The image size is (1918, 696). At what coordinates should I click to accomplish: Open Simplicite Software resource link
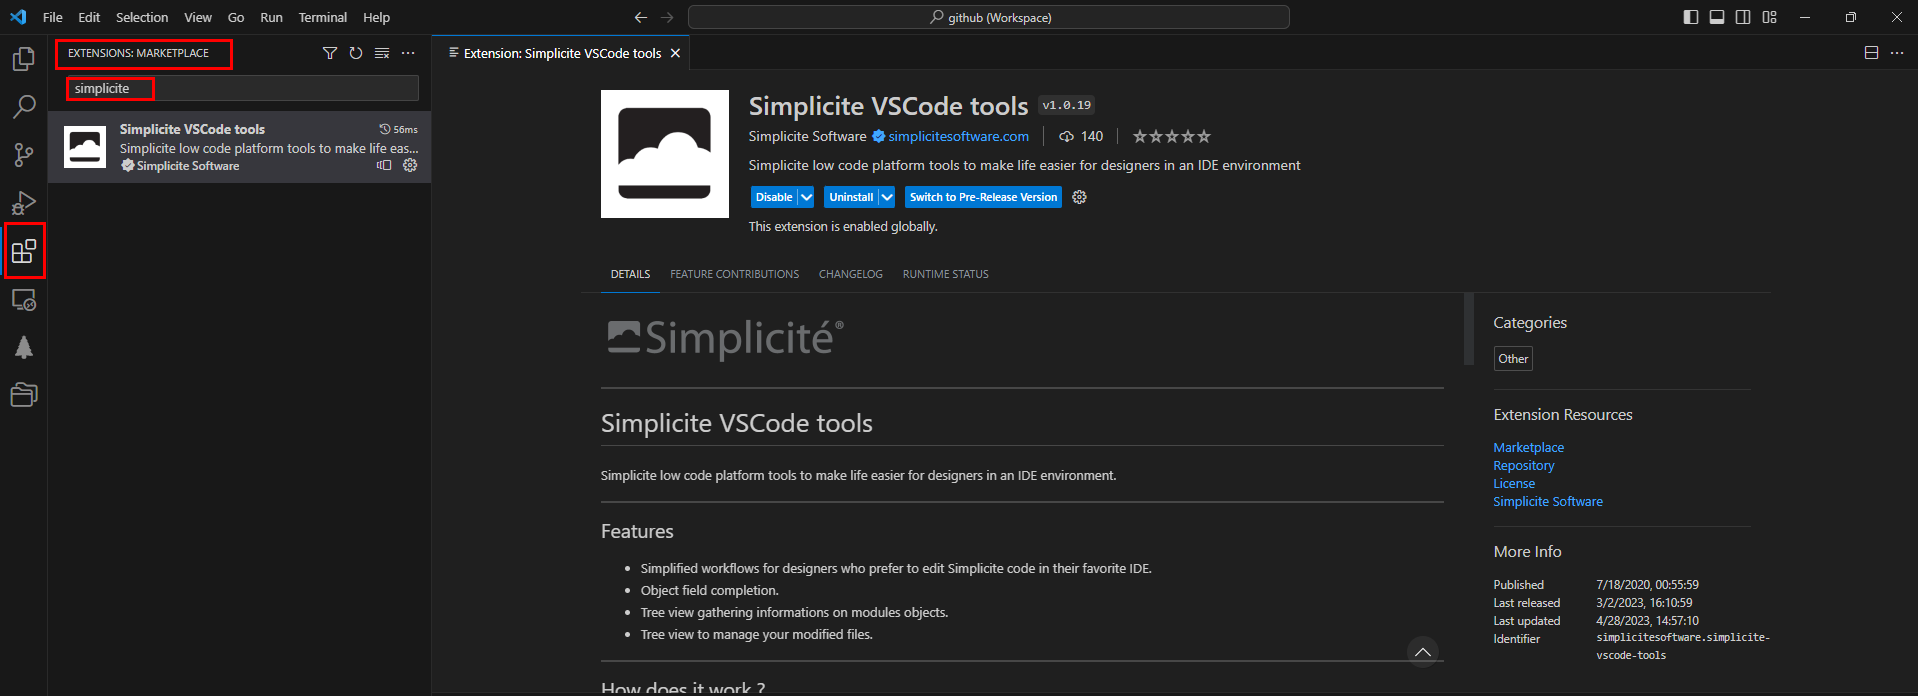point(1547,501)
